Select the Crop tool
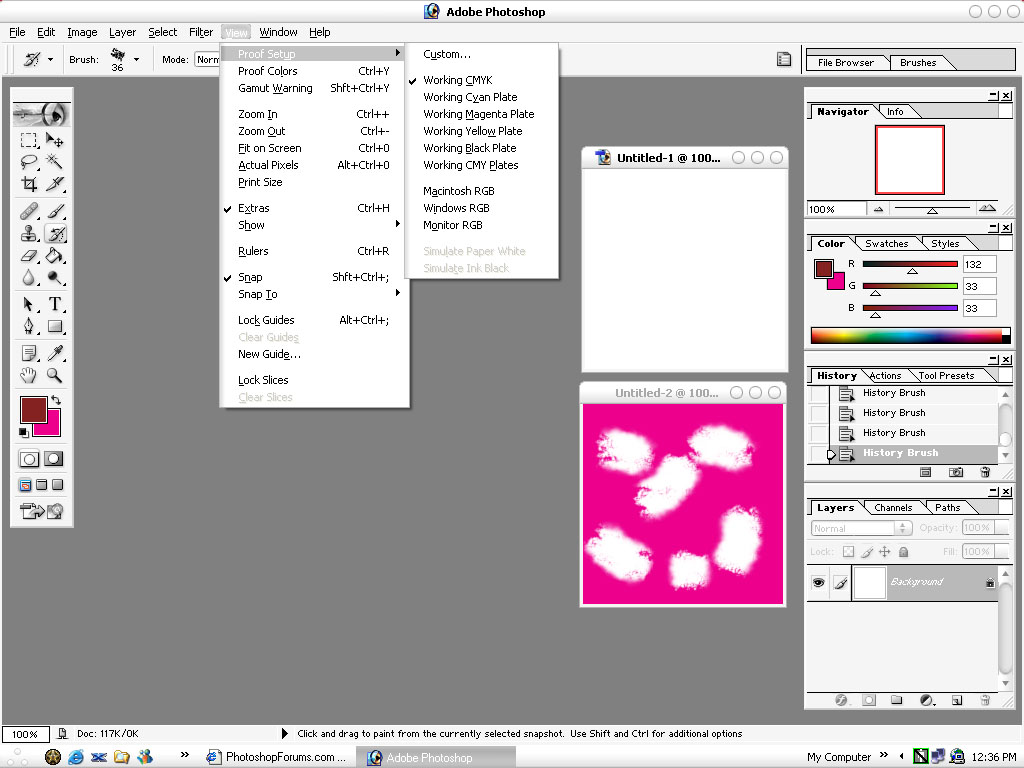The height and width of the screenshot is (768, 1024). pyautogui.click(x=29, y=184)
